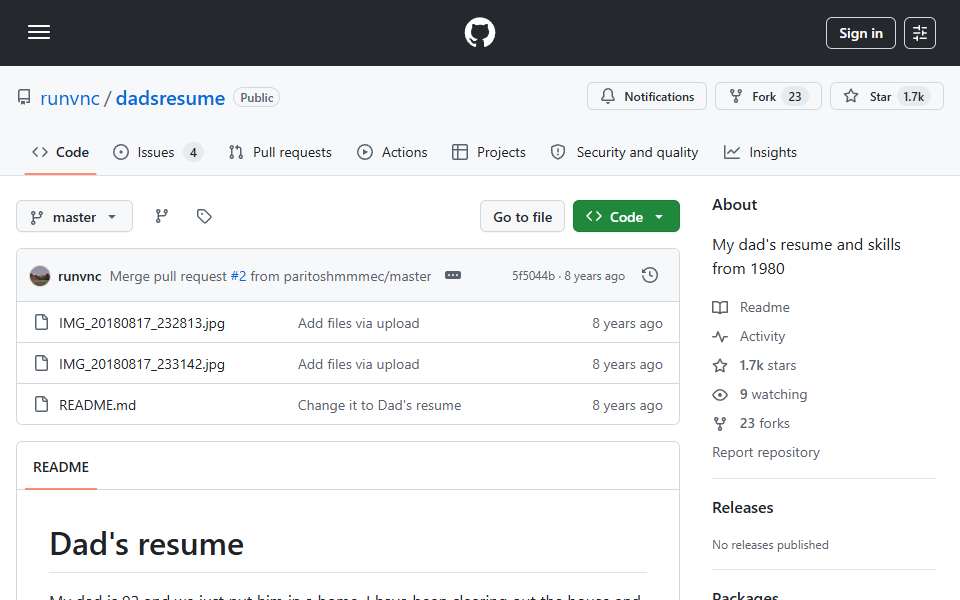
Task: Click Go to file button
Action: coord(522,217)
